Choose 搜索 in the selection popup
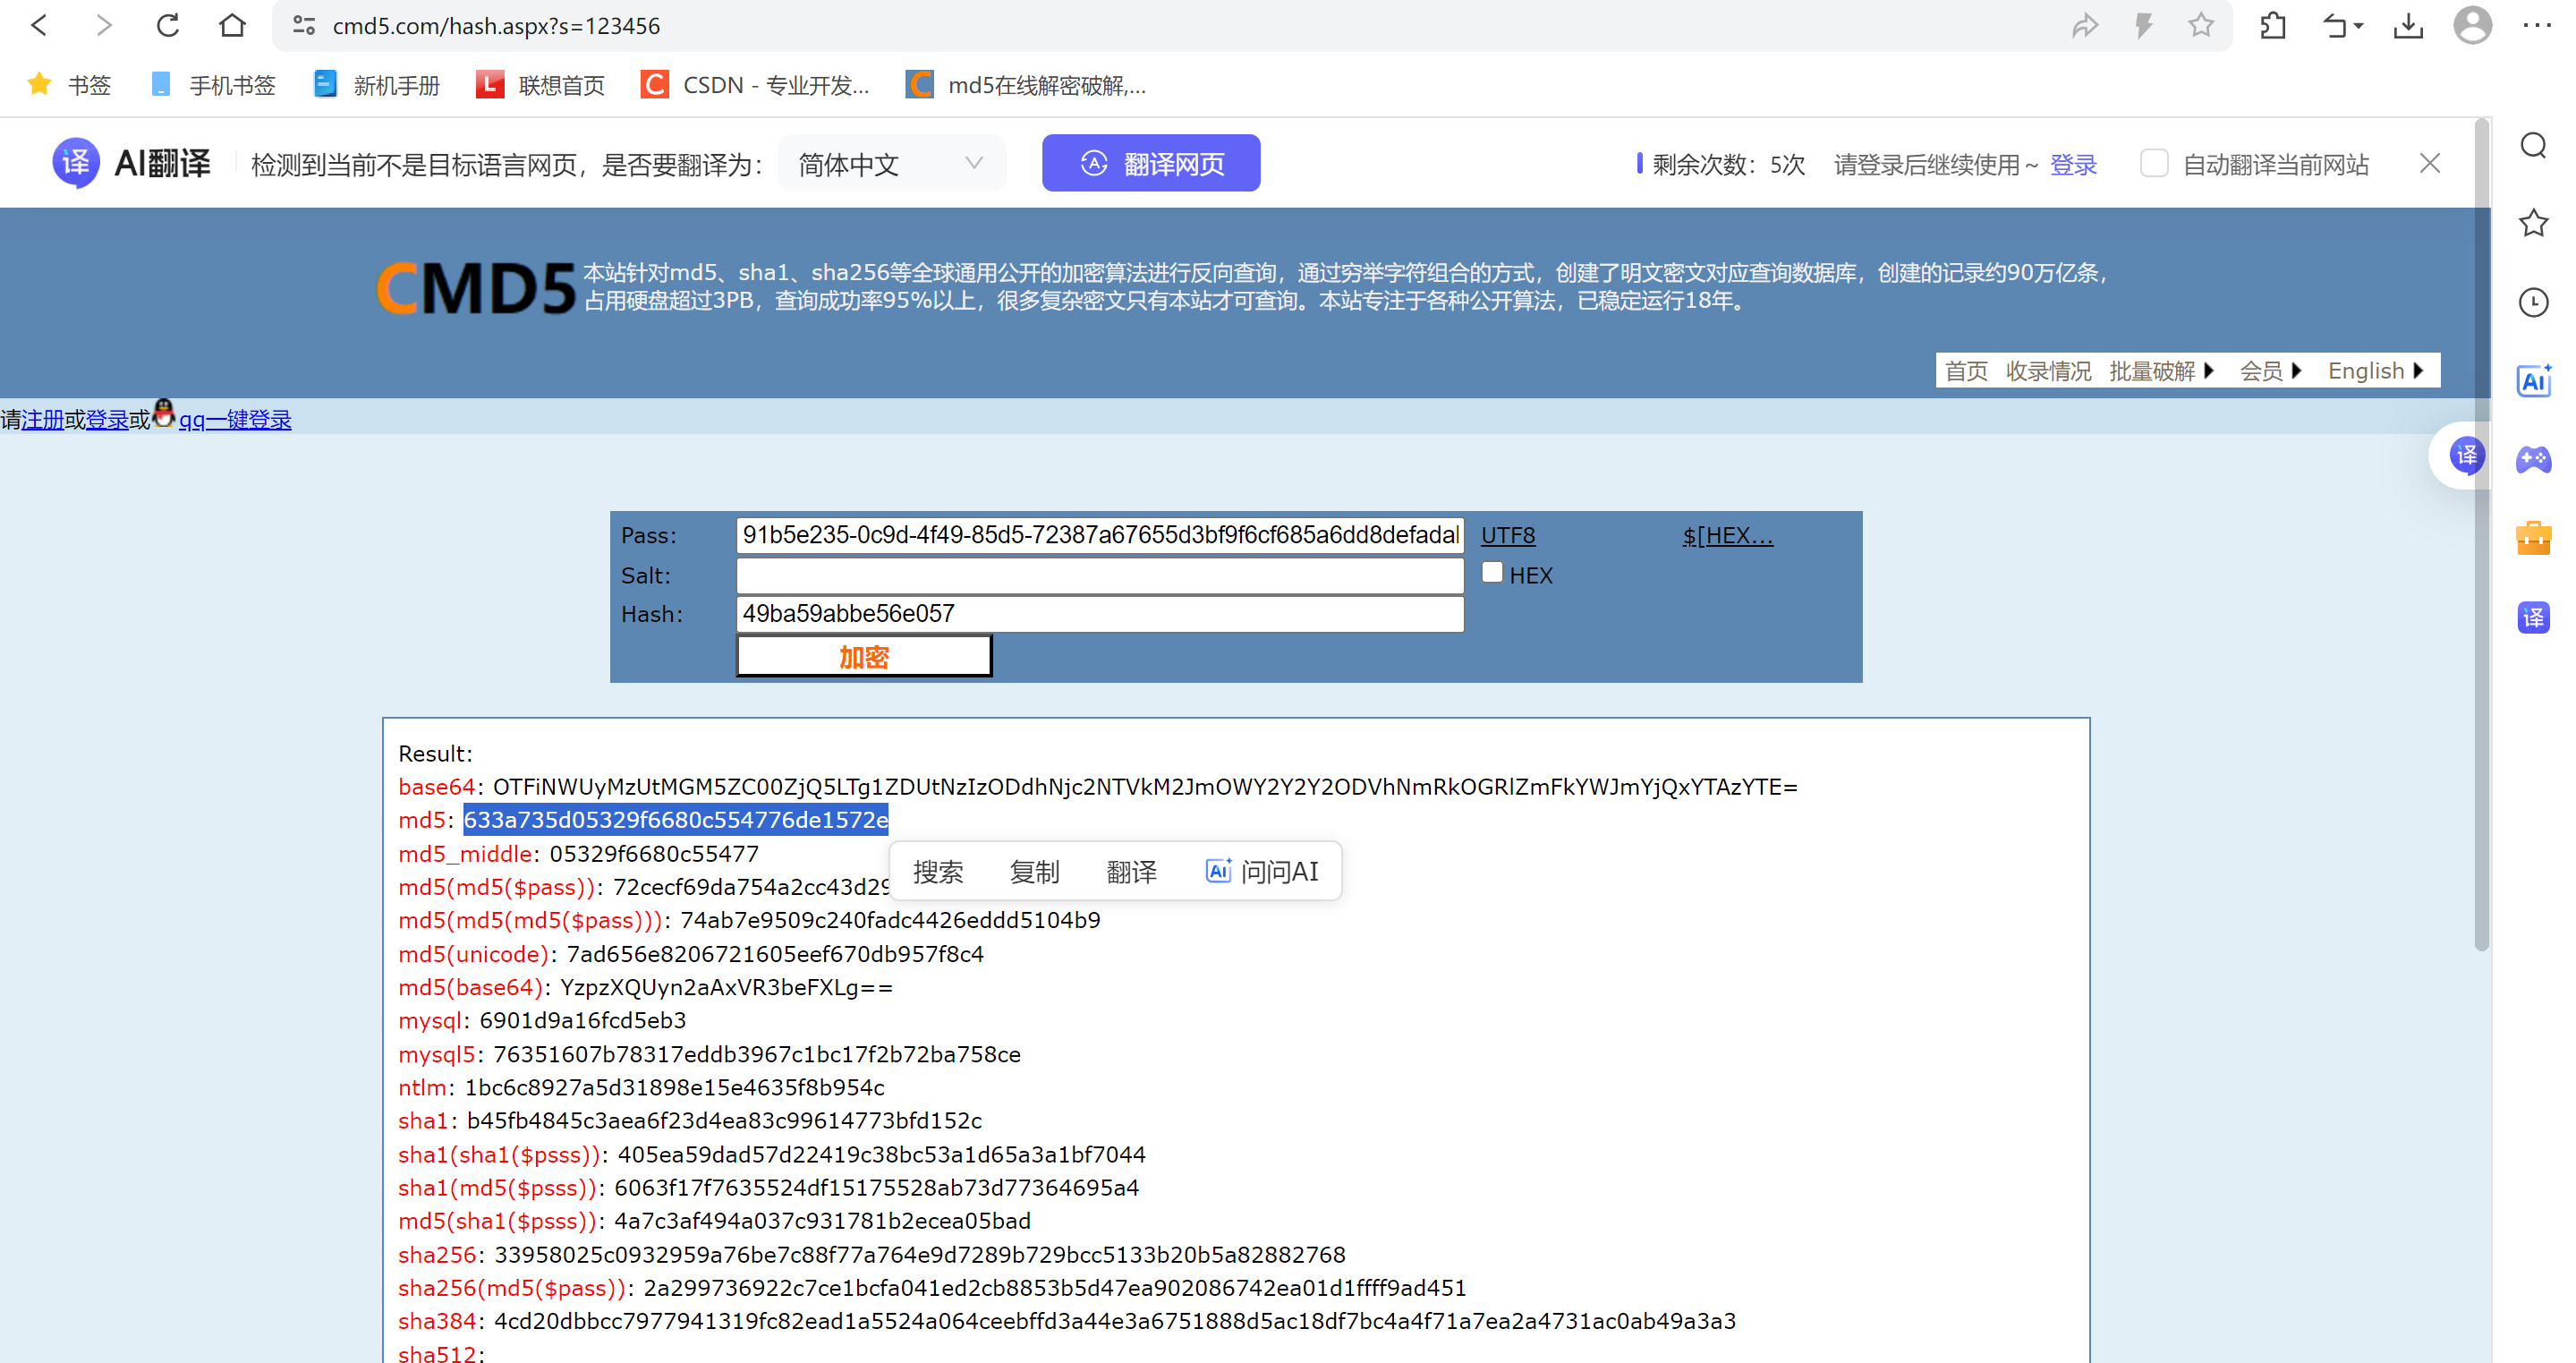This screenshot has width=2576, height=1363. 938,872
